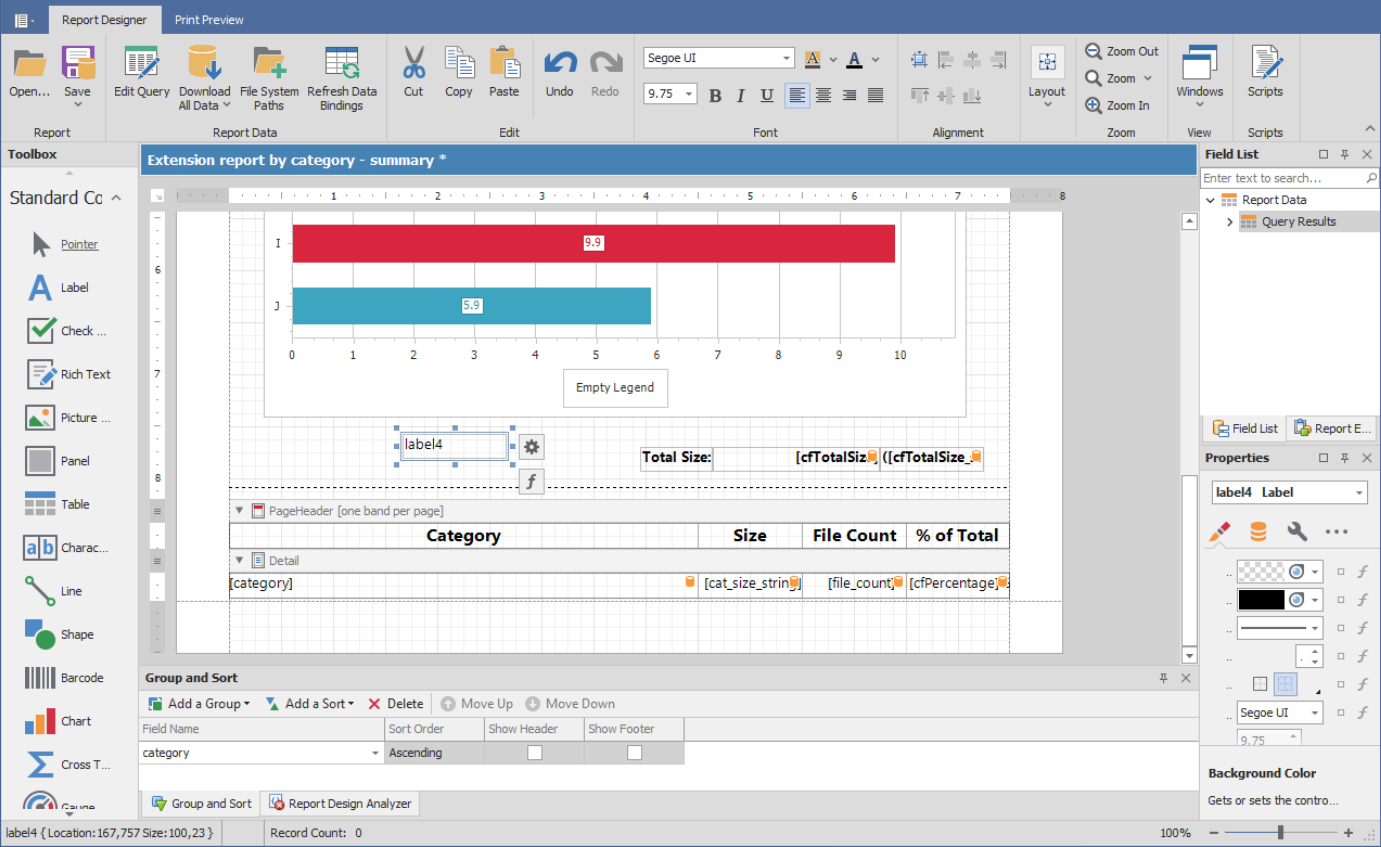Open the Report Design Analyzer tab
The width and height of the screenshot is (1381, 847).
tap(340, 804)
